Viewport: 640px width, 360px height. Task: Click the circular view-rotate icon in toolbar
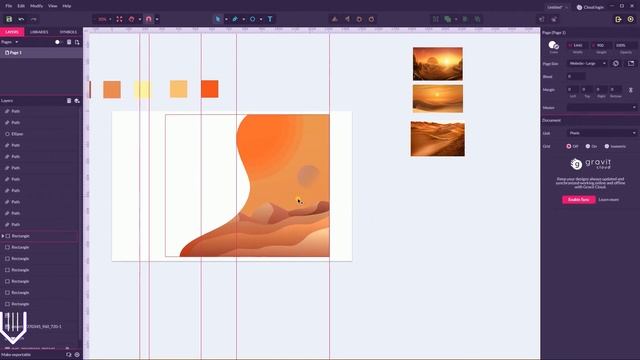pyautogui.click(x=131, y=19)
